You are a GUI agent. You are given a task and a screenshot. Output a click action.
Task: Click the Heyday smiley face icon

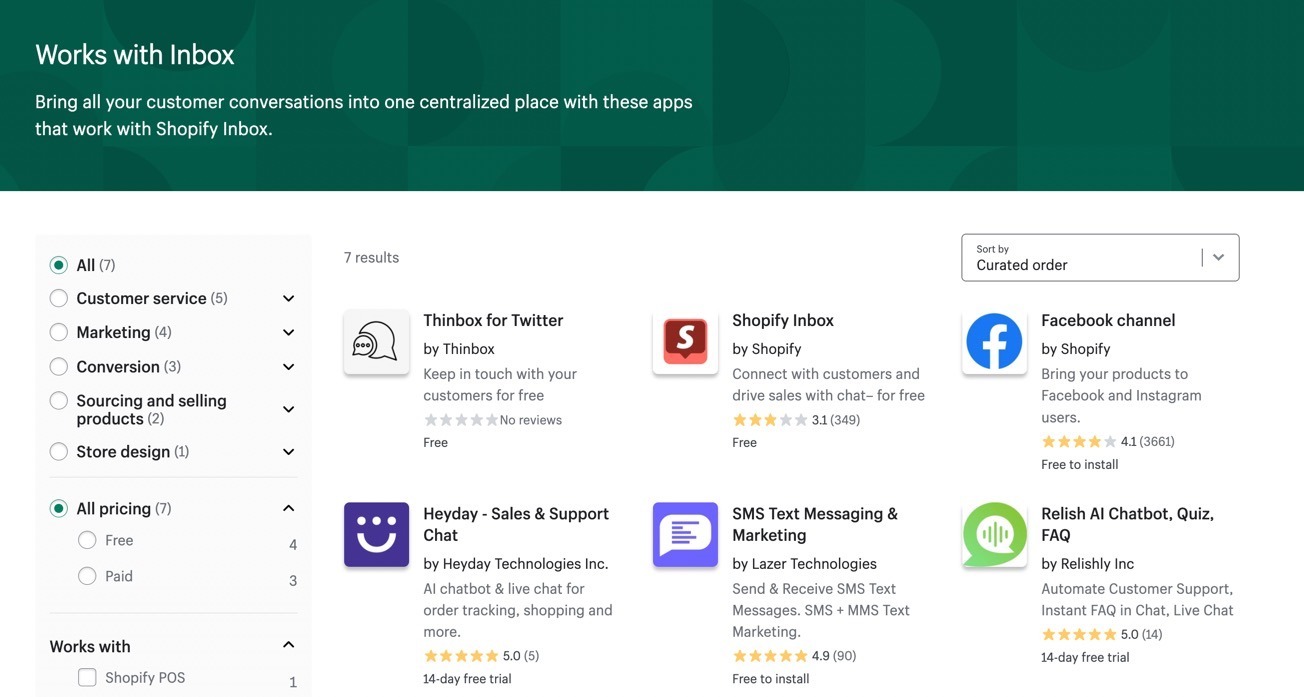tap(376, 535)
